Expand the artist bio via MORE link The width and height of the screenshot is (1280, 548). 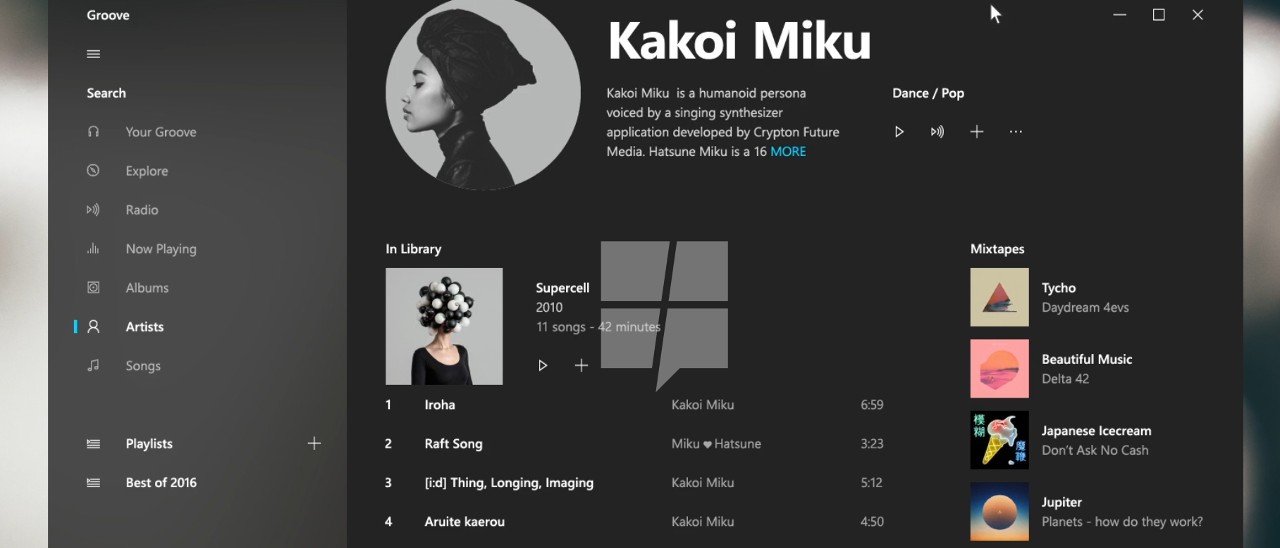click(x=788, y=152)
